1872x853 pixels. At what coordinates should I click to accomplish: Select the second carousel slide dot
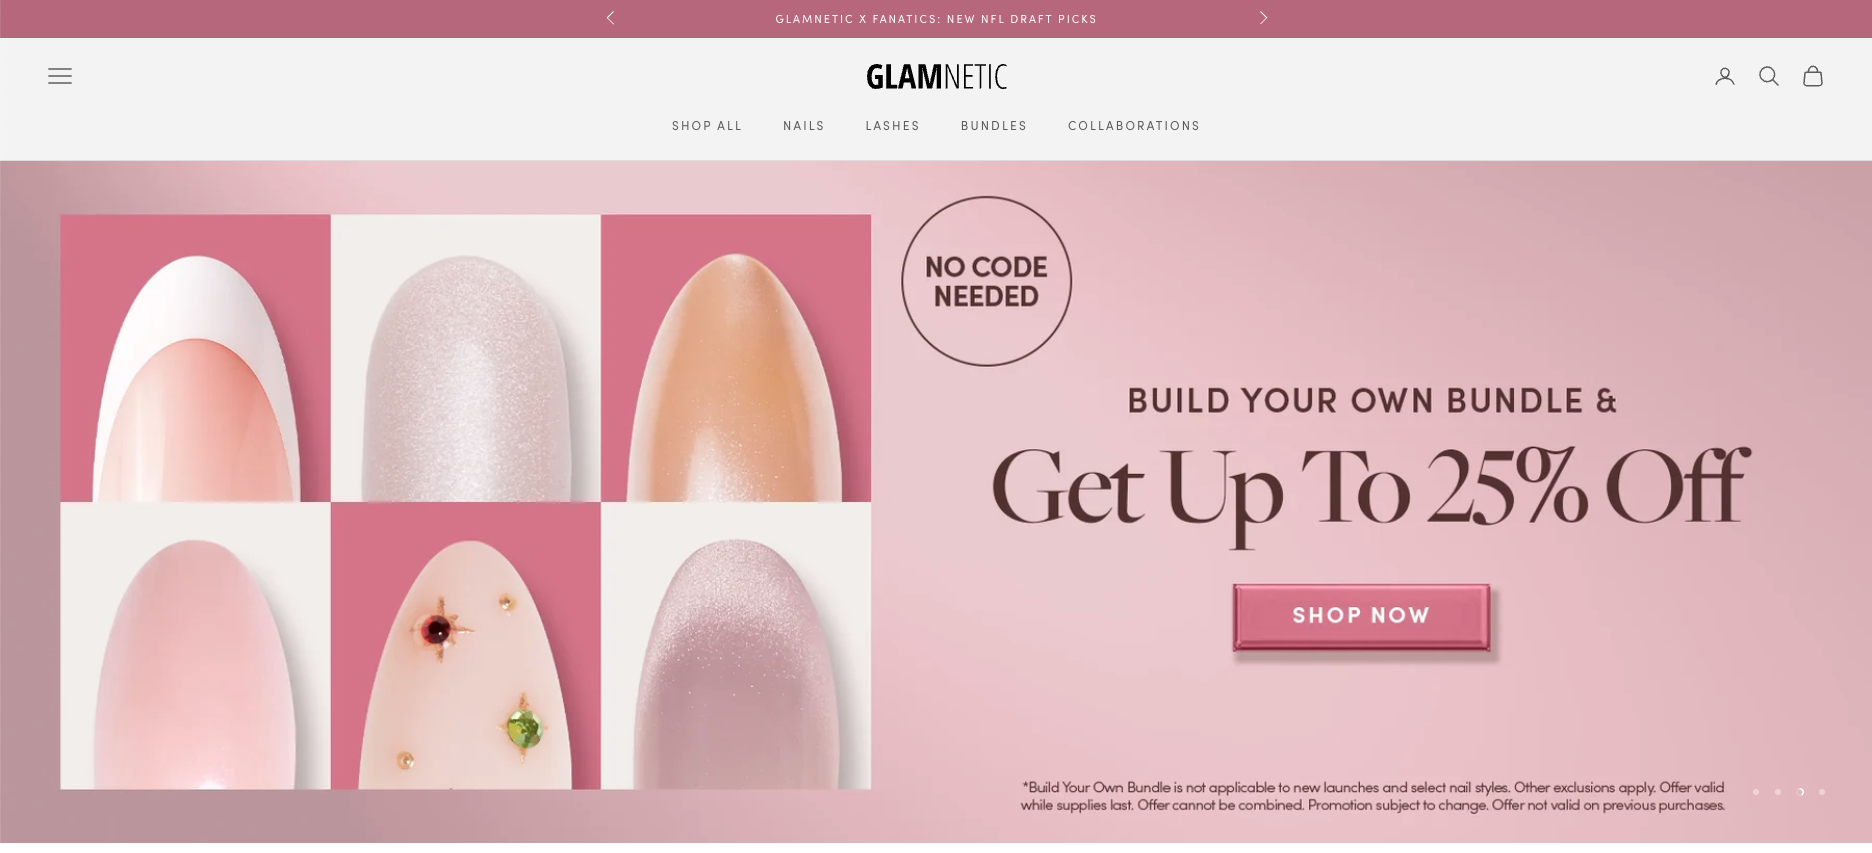[1778, 792]
